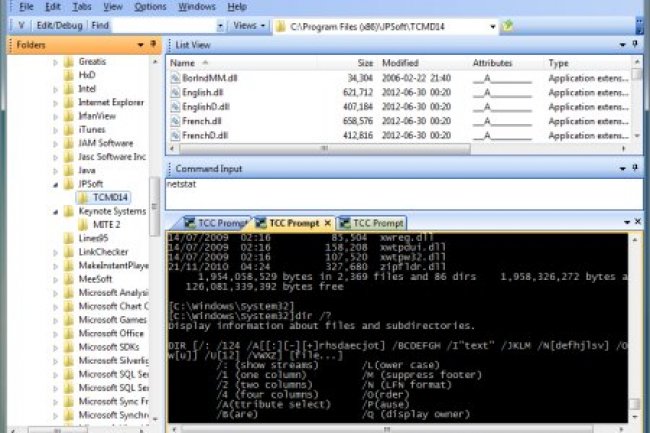Open the tab list dropdown arrow beside the tabs

tap(627, 223)
